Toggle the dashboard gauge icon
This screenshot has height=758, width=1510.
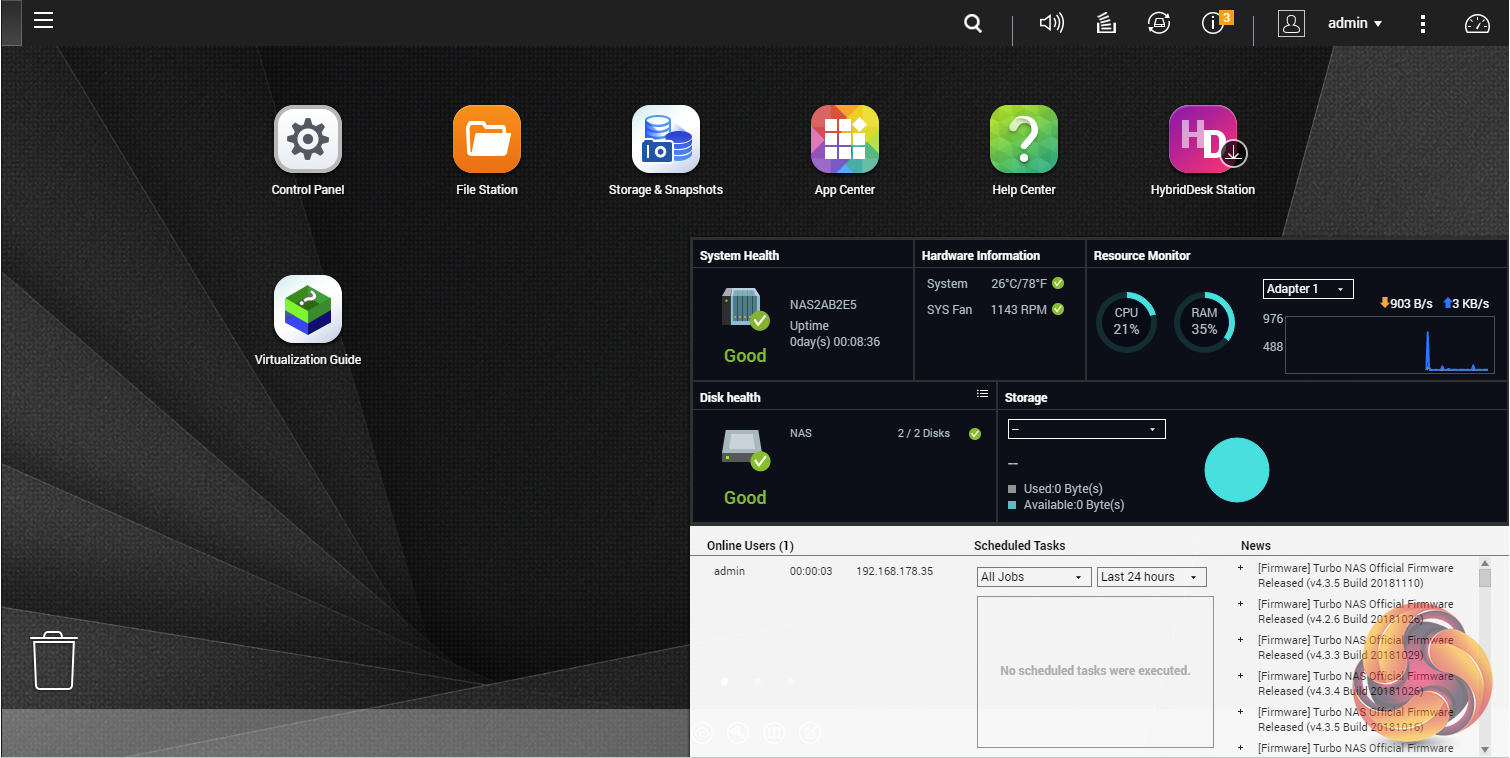(1477, 24)
